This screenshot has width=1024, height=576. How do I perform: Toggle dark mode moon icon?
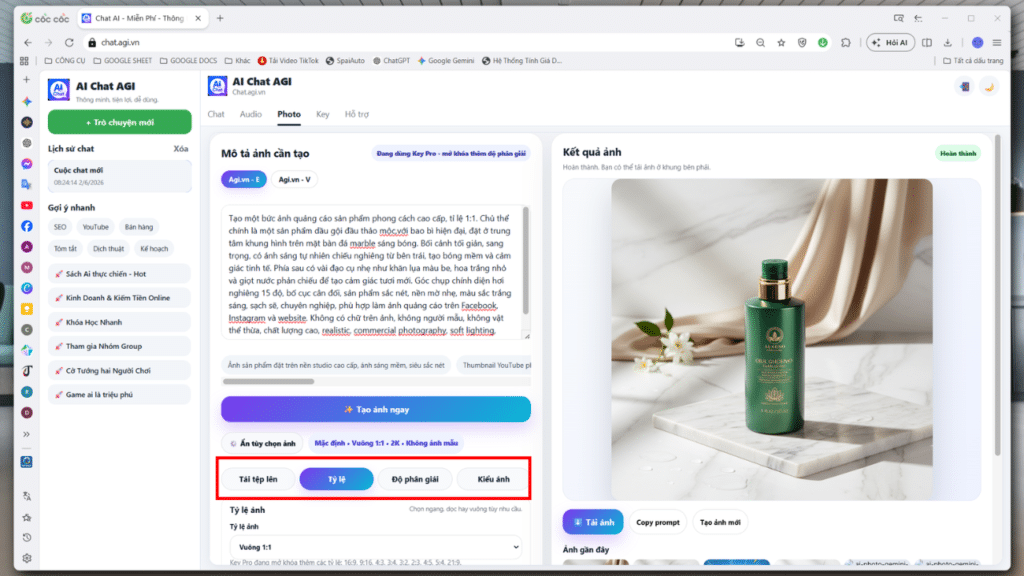989,87
